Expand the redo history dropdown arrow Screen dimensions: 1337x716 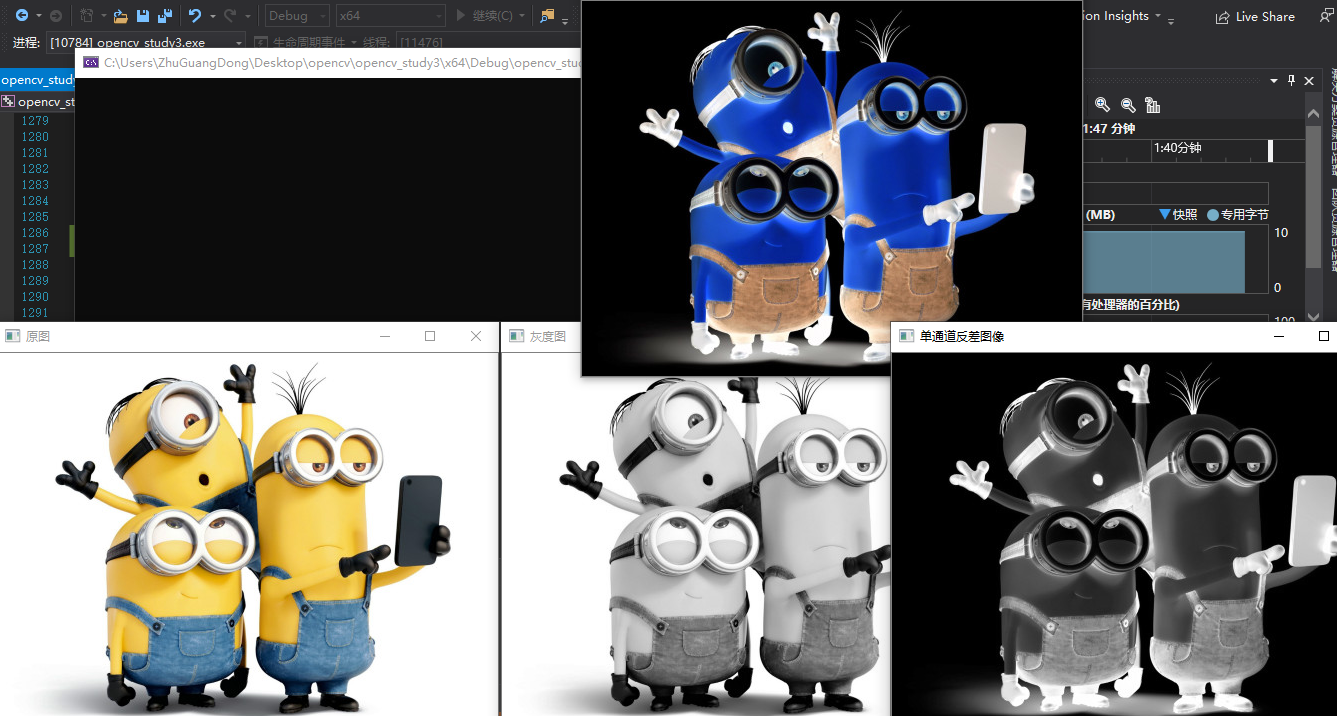click(247, 16)
